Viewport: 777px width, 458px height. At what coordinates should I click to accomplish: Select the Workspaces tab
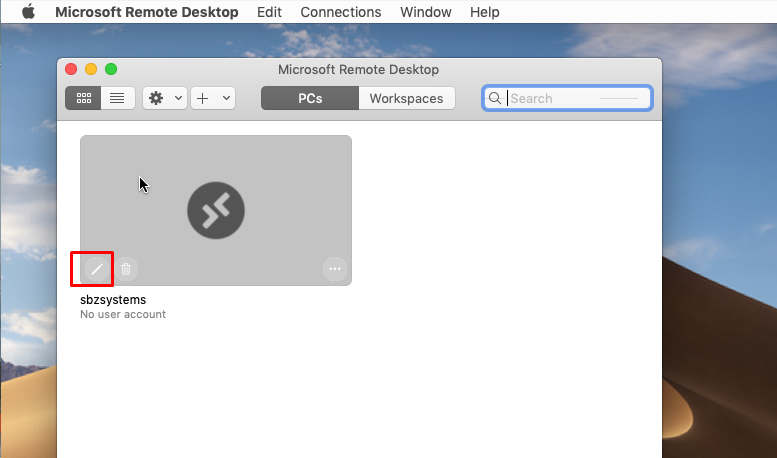click(406, 98)
